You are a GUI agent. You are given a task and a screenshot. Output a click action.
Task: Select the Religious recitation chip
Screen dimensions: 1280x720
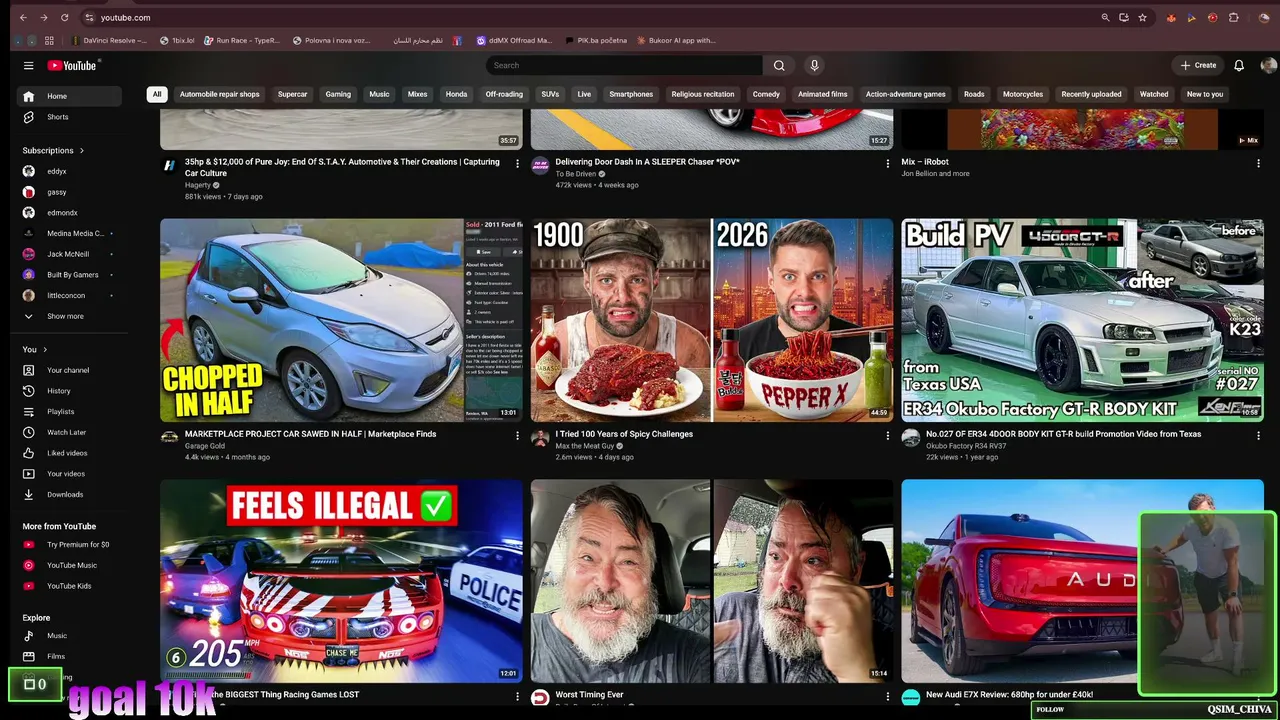(703, 94)
